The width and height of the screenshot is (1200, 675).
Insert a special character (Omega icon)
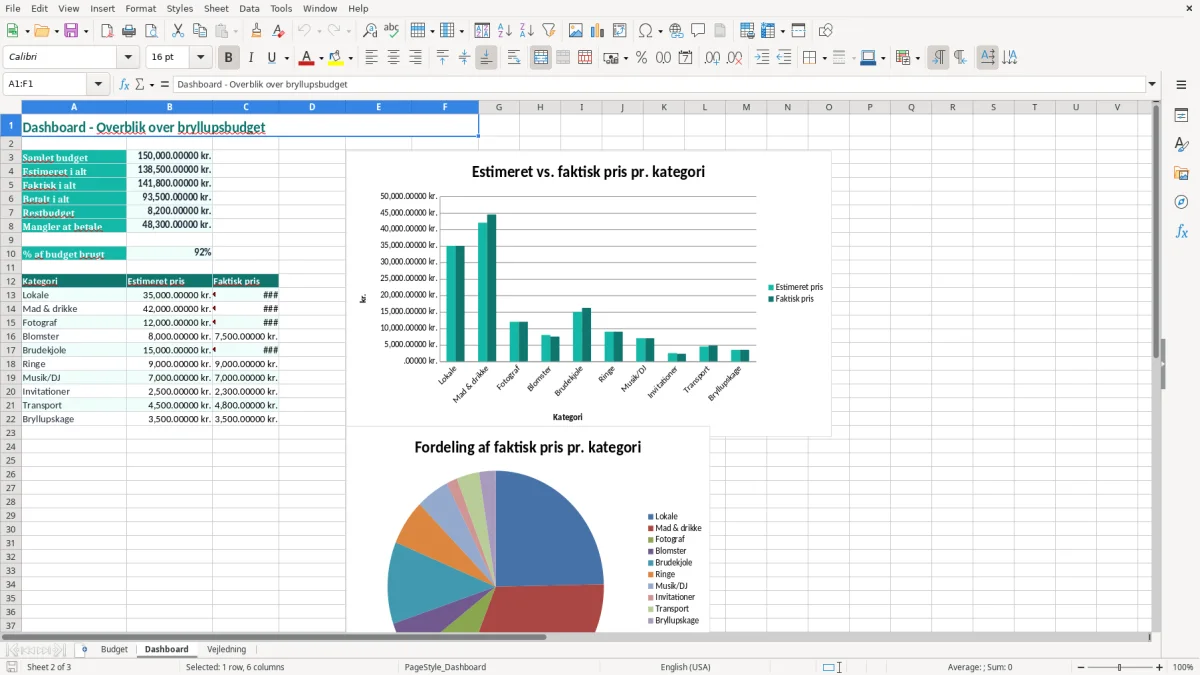point(646,31)
